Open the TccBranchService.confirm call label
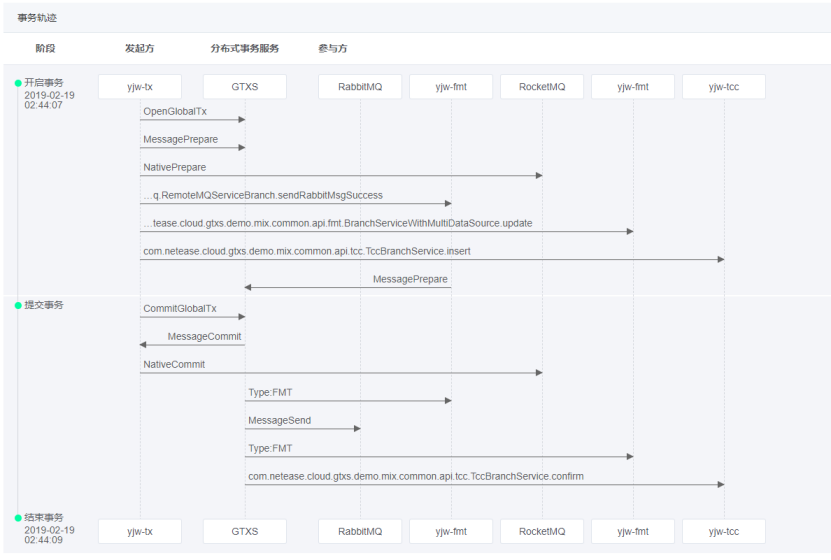This screenshot has height=560, width=831. click(415, 477)
